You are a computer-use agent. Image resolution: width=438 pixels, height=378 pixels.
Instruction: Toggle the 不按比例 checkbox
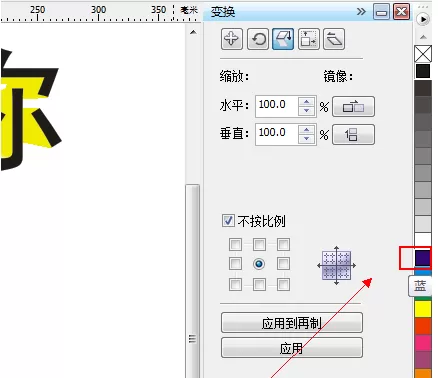coord(228,221)
